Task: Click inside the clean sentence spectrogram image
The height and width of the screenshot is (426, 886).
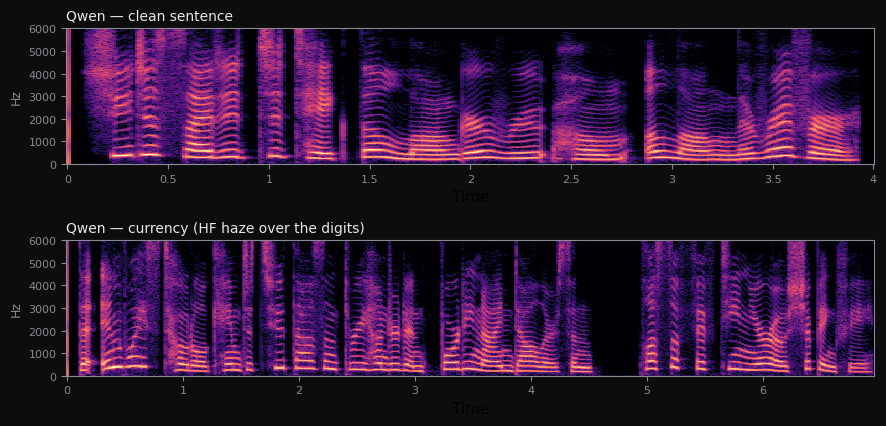Action: (470, 96)
